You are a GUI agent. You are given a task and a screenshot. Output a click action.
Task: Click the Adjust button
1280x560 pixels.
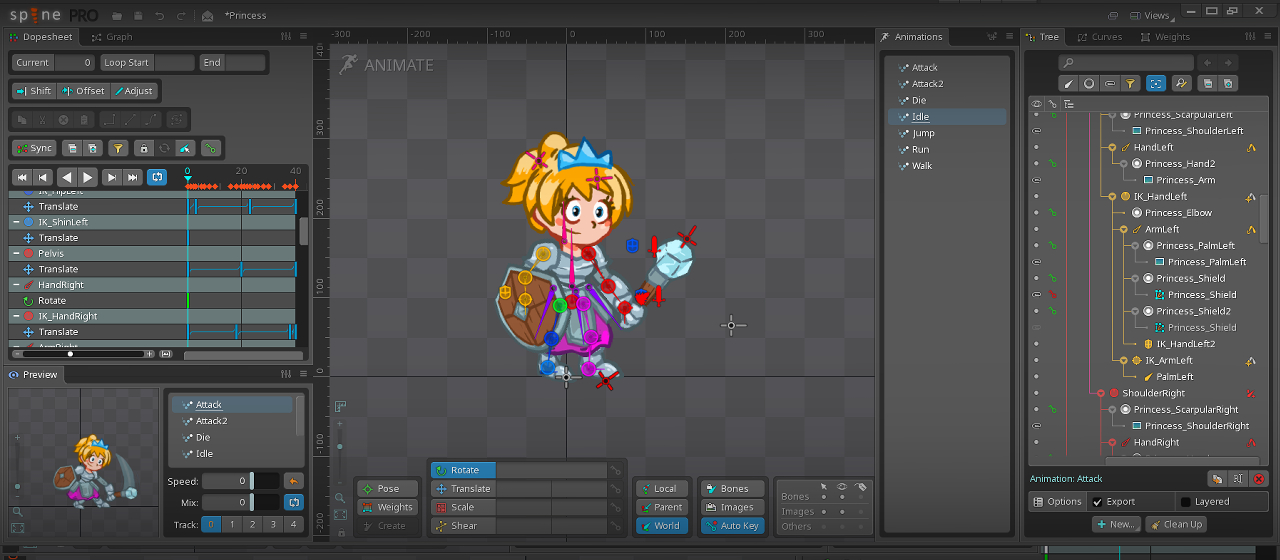click(134, 91)
